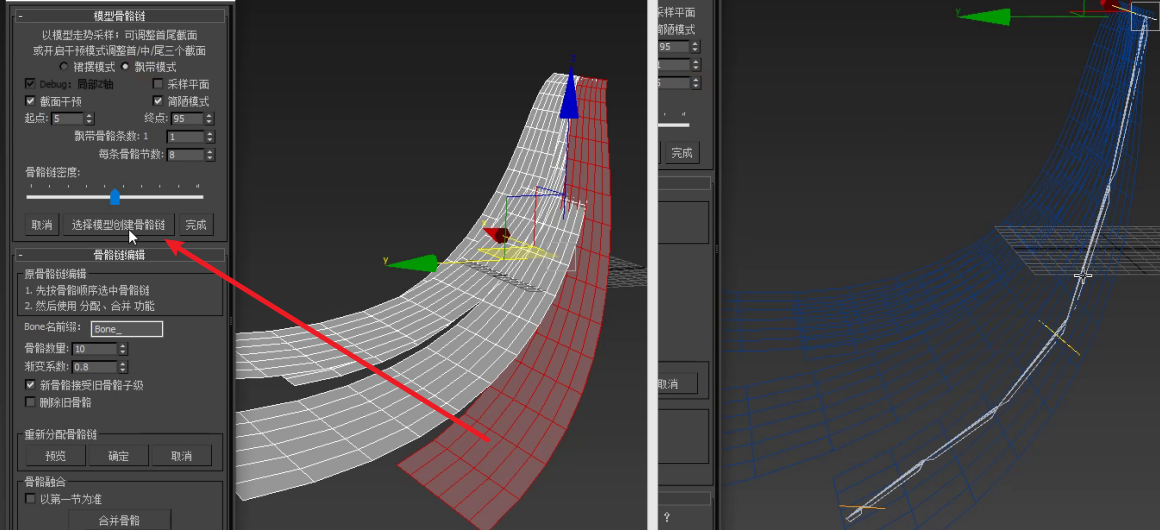1160x530 pixels.
Task: Click the 起点 spinner arrows
Action: tap(90, 118)
